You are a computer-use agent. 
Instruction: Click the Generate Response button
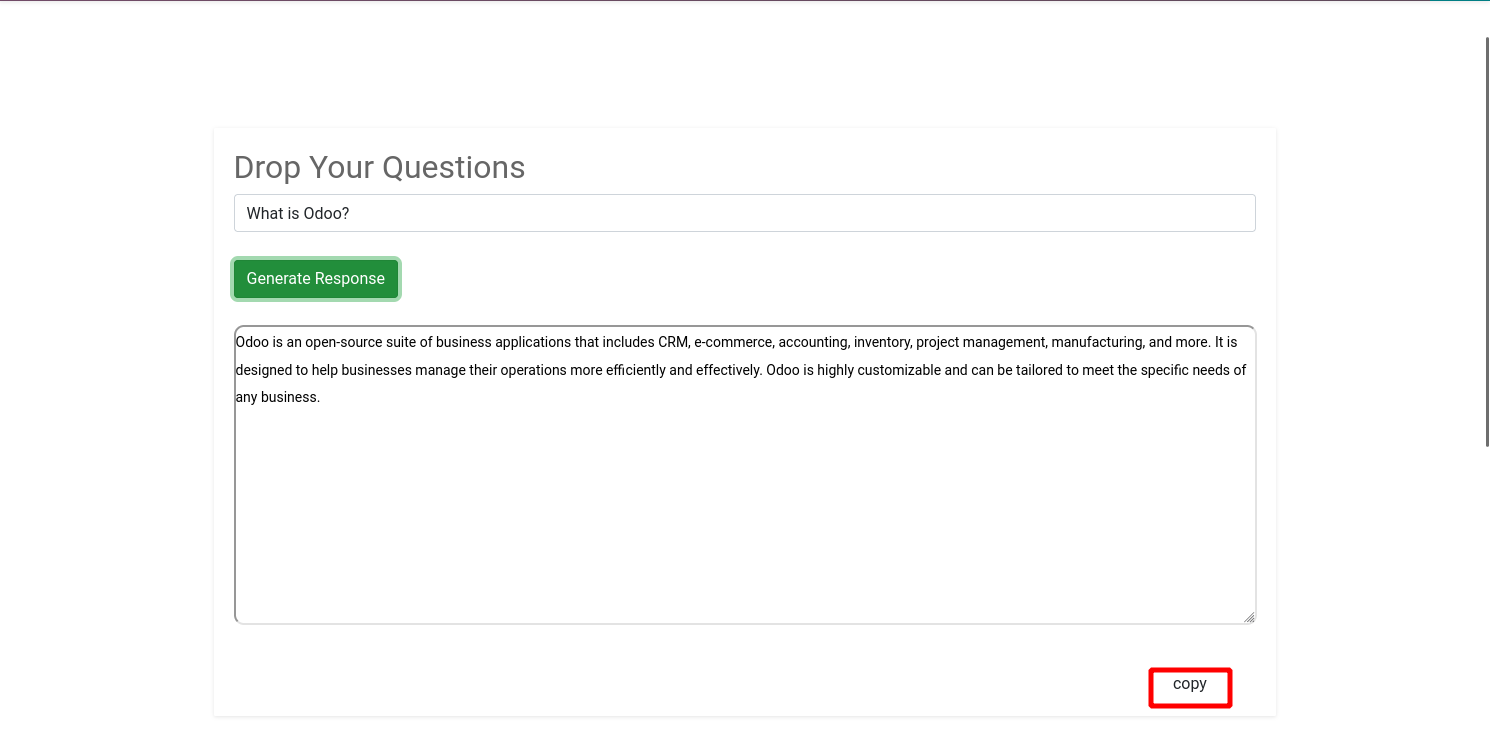click(x=316, y=279)
